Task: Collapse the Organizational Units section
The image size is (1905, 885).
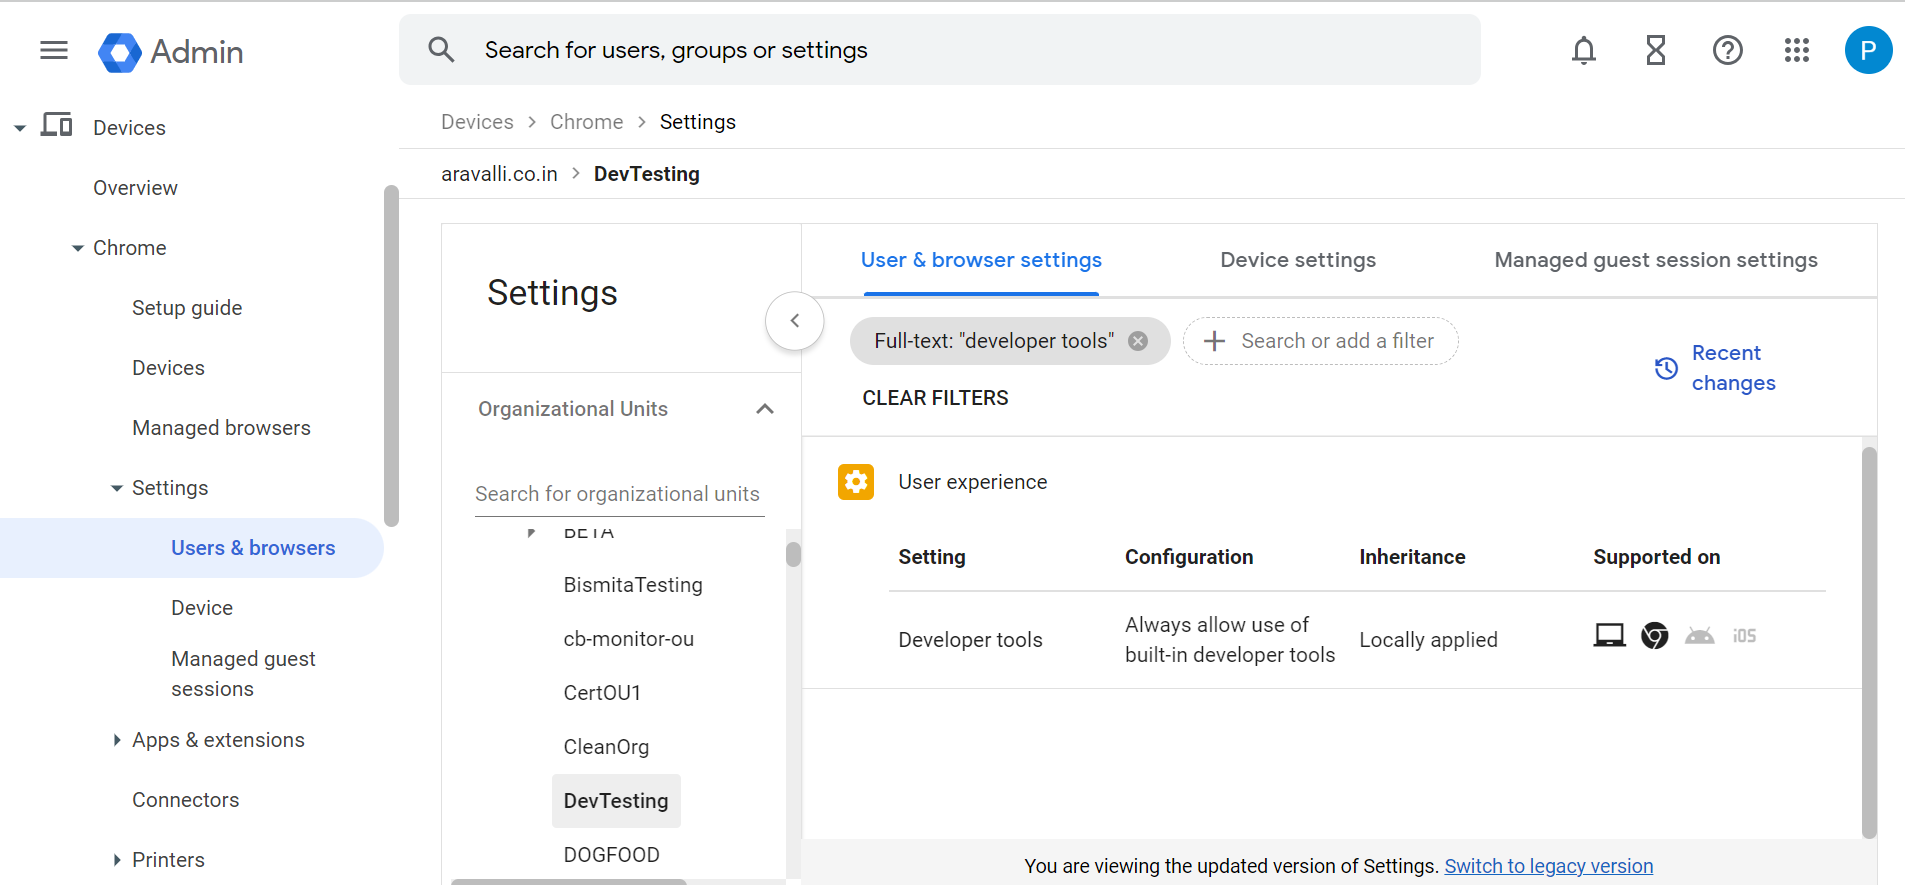Action: click(765, 409)
